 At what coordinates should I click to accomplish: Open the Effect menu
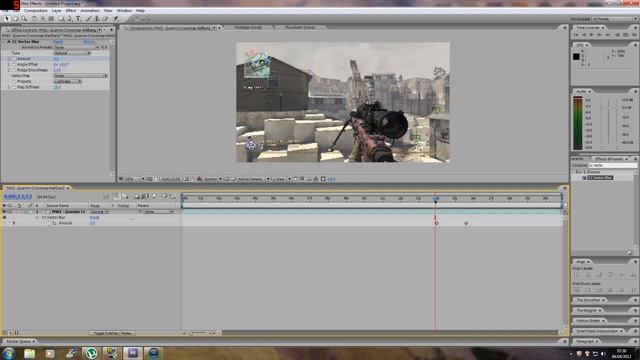click(x=71, y=11)
